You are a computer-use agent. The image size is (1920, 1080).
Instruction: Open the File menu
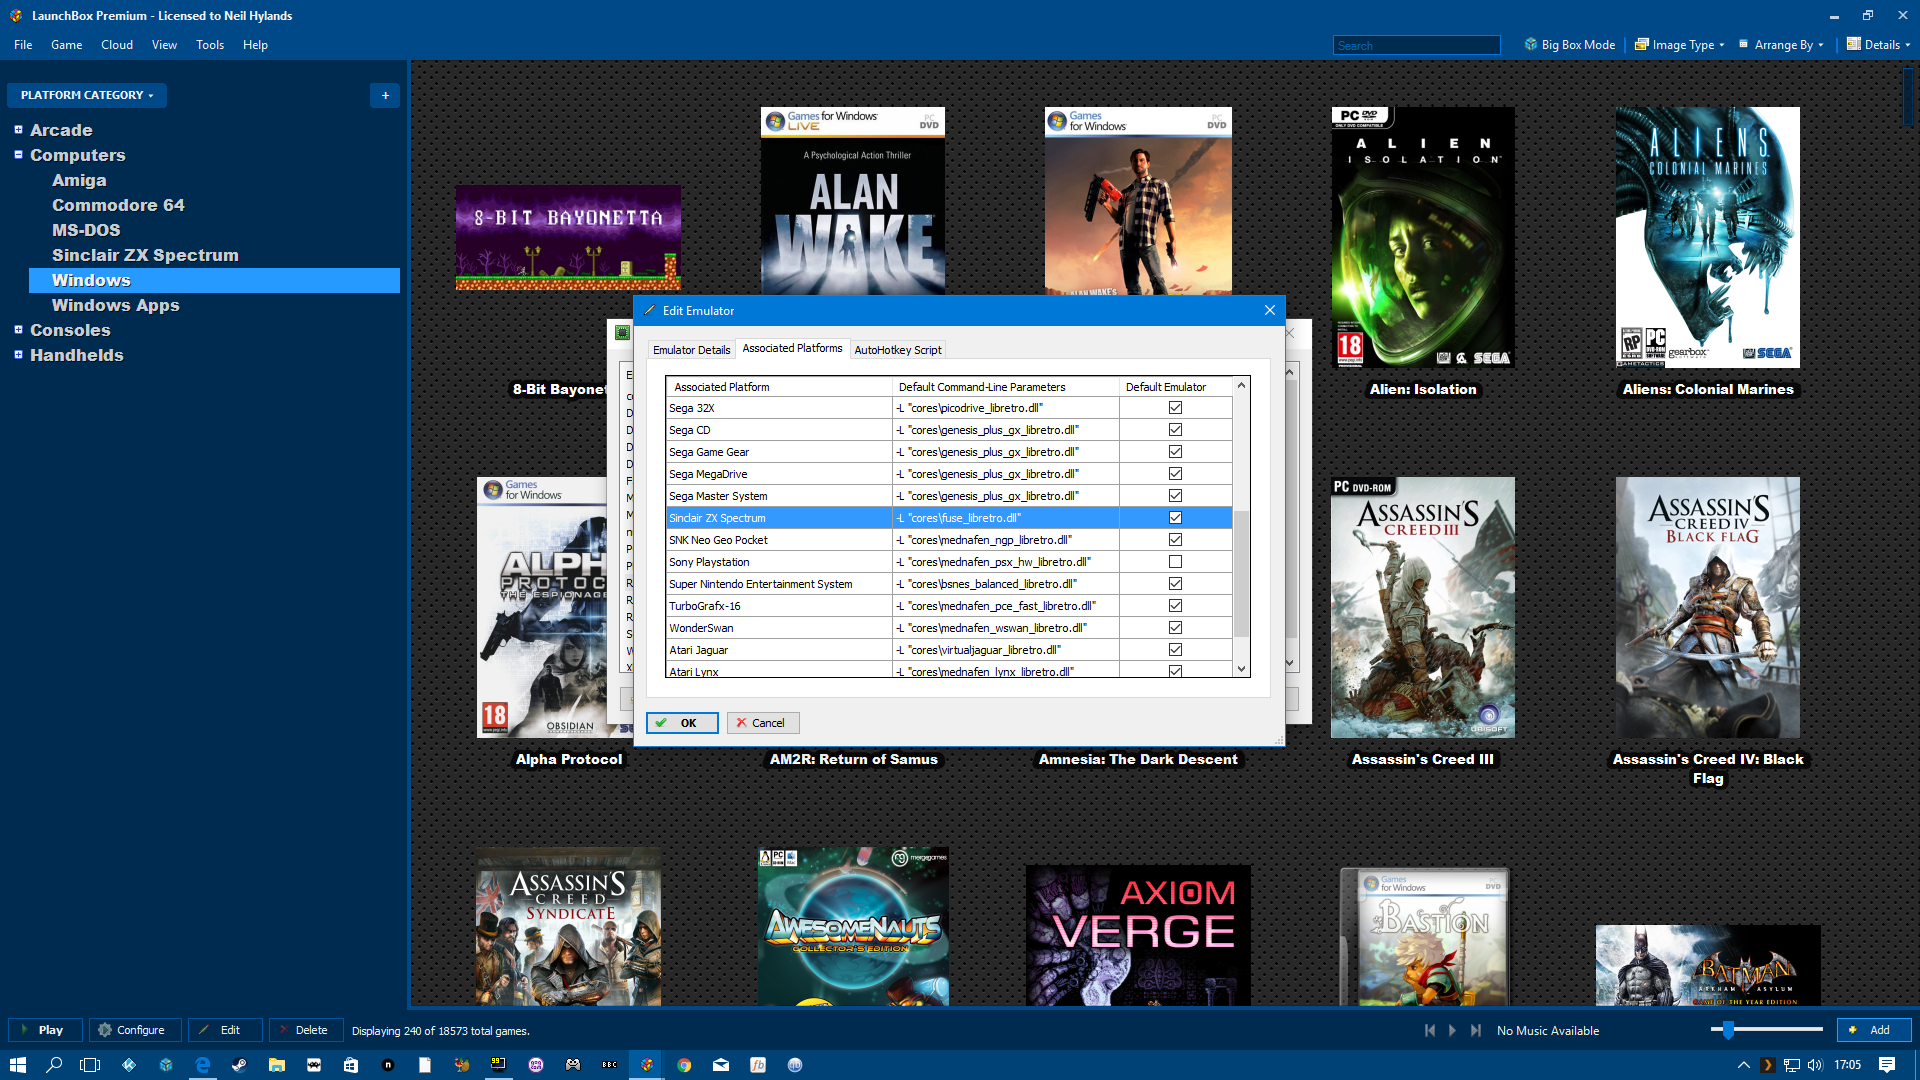click(x=23, y=45)
